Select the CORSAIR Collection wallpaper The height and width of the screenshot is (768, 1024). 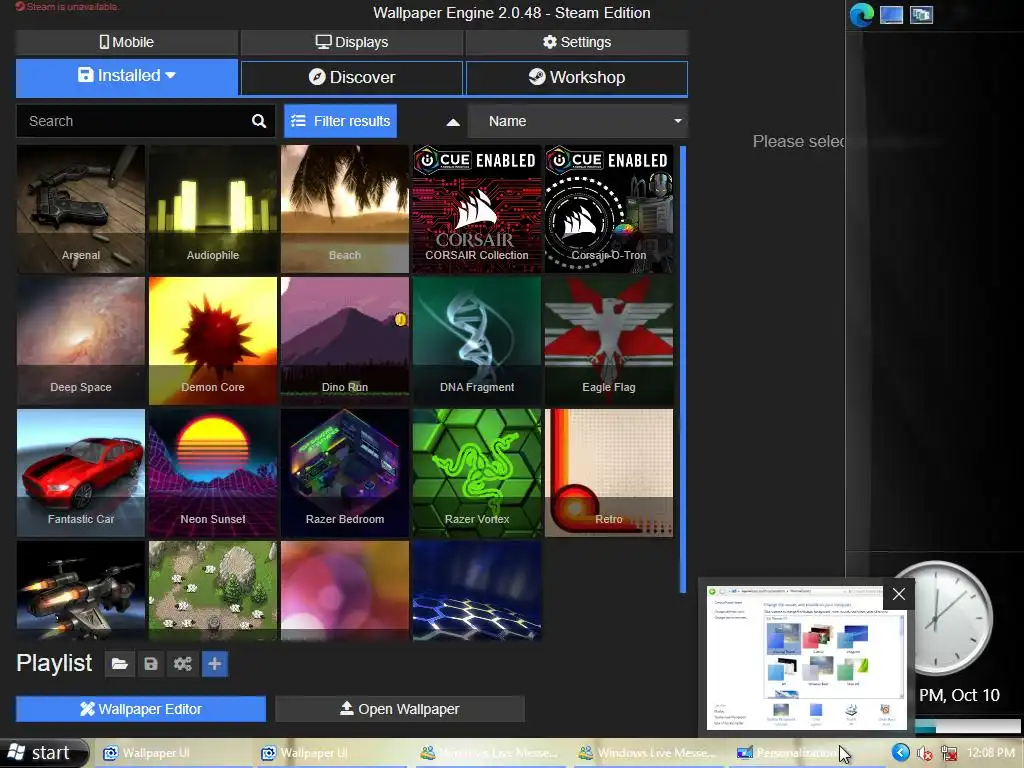coord(477,209)
